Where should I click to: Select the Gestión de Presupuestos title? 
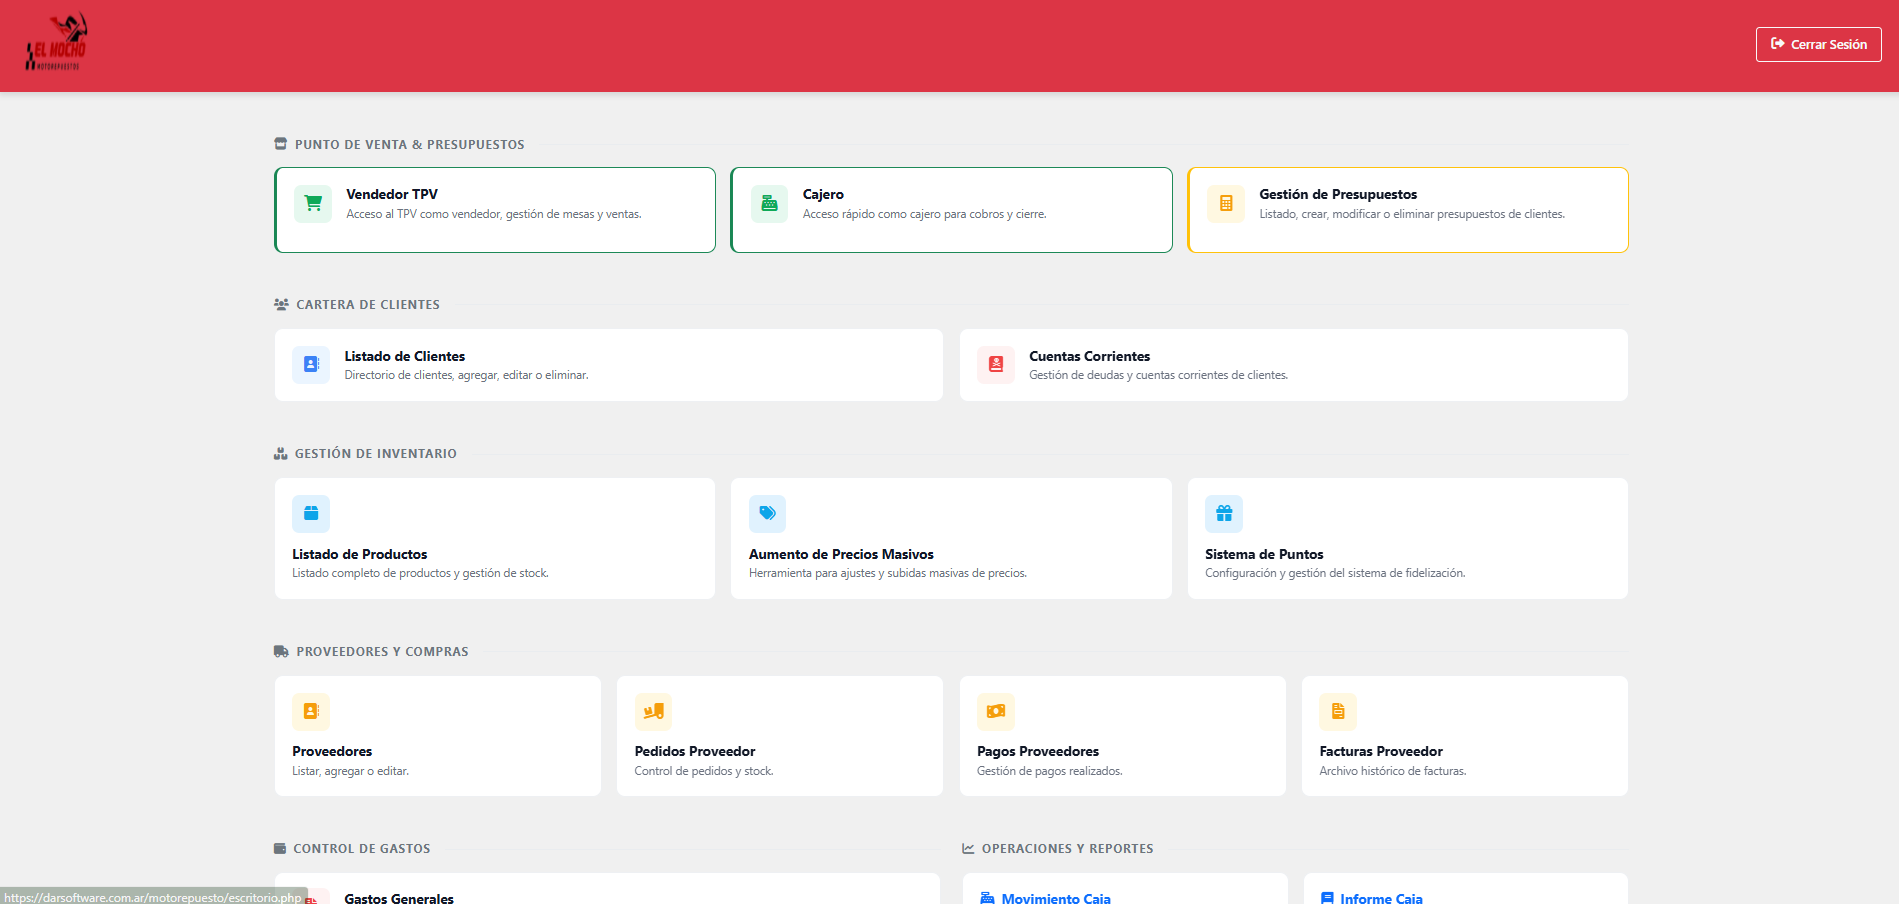(1337, 194)
